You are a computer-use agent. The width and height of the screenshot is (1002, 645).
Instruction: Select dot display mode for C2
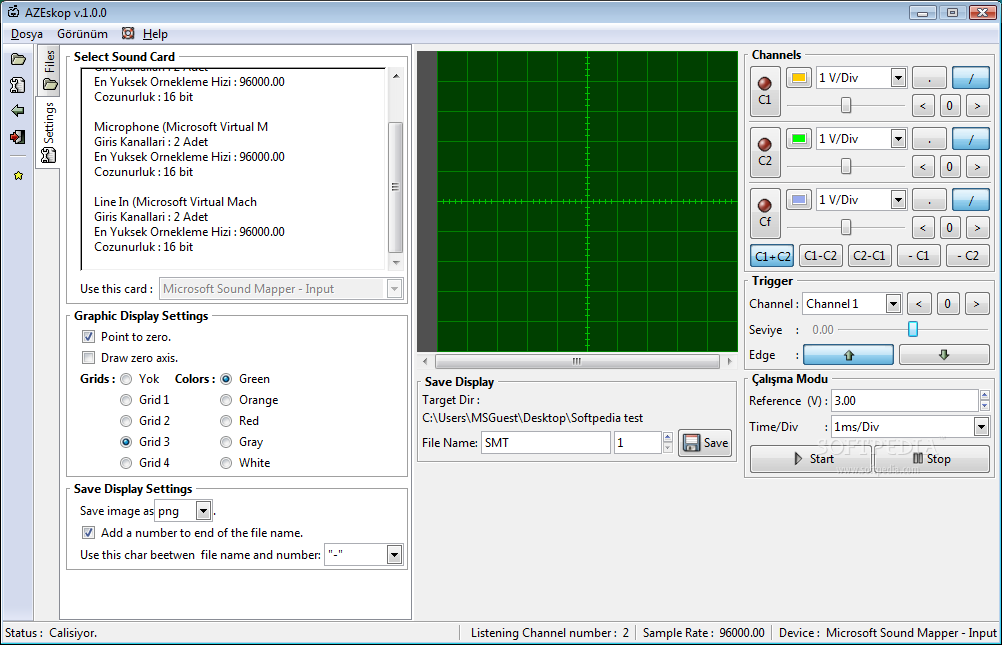pos(929,139)
